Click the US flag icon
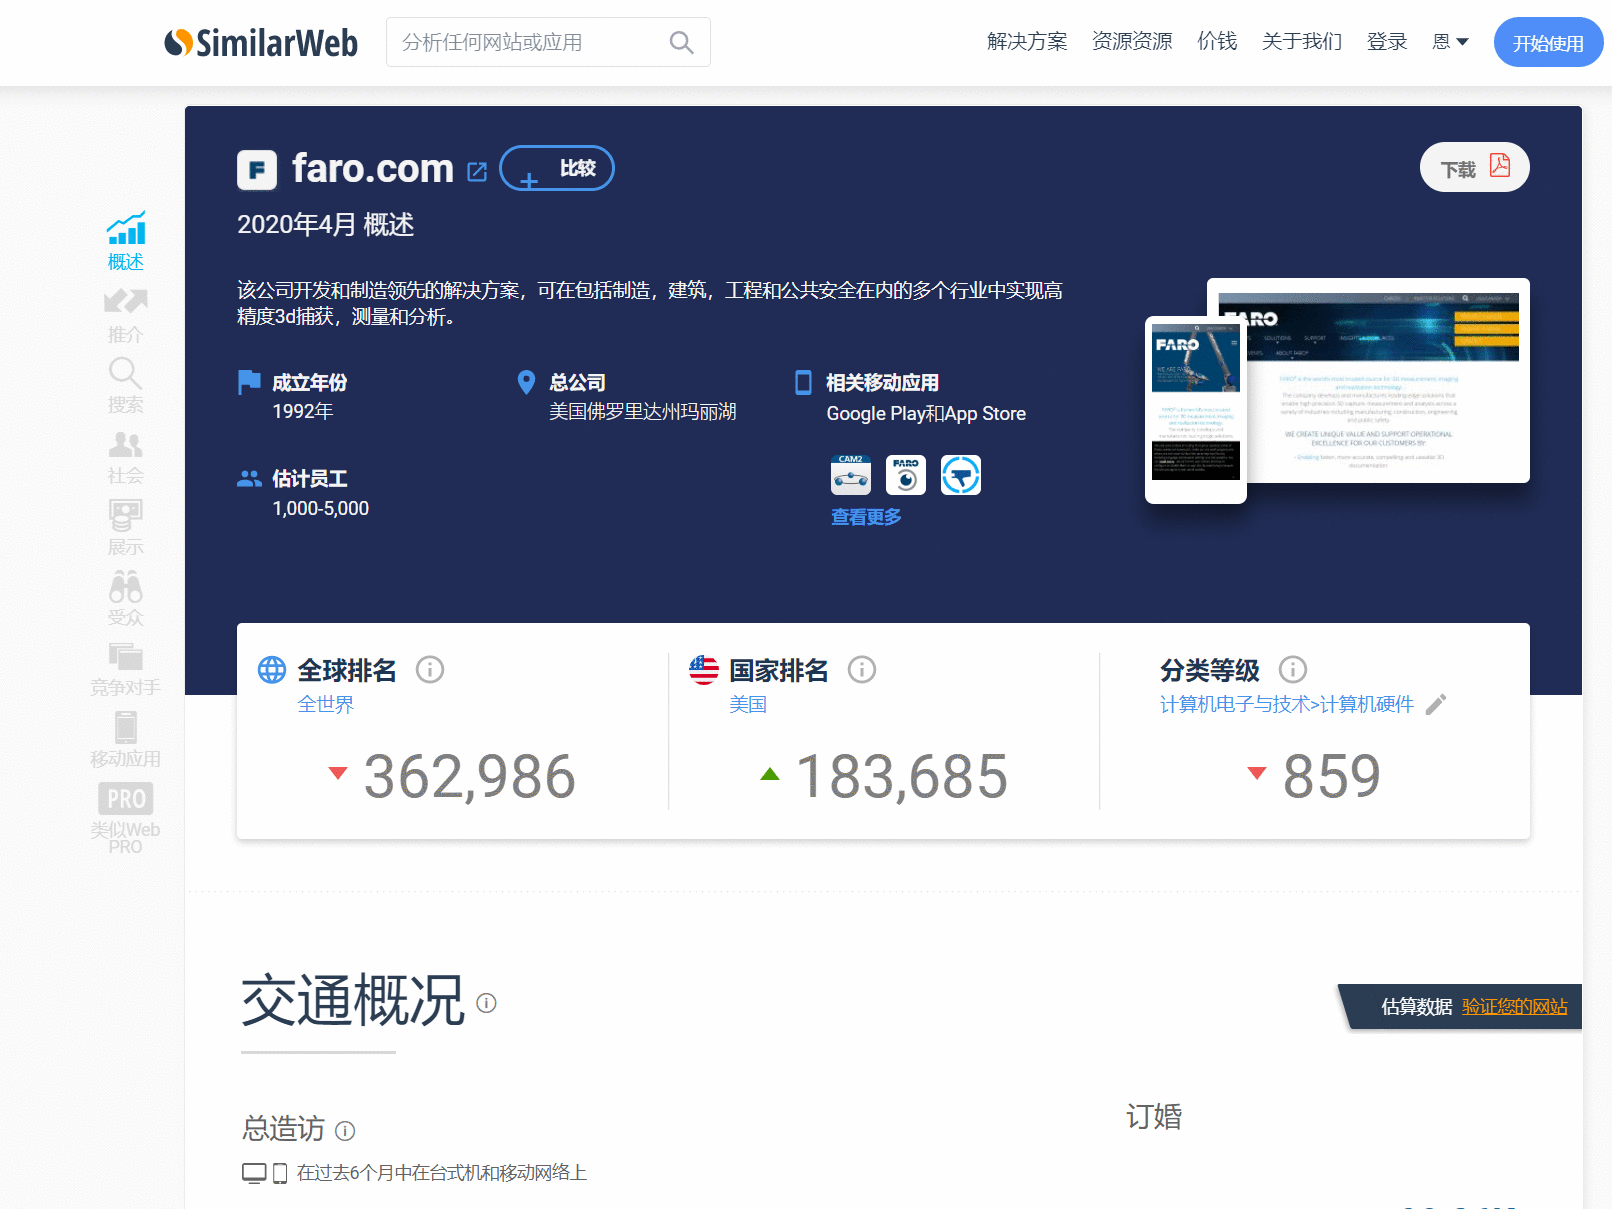The height and width of the screenshot is (1209, 1612). pos(704,669)
